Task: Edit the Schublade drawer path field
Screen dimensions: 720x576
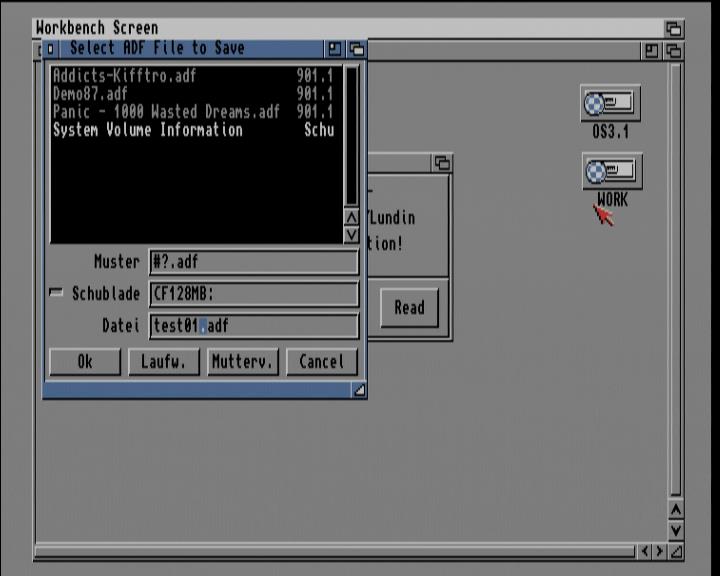Action: (x=254, y=294)
